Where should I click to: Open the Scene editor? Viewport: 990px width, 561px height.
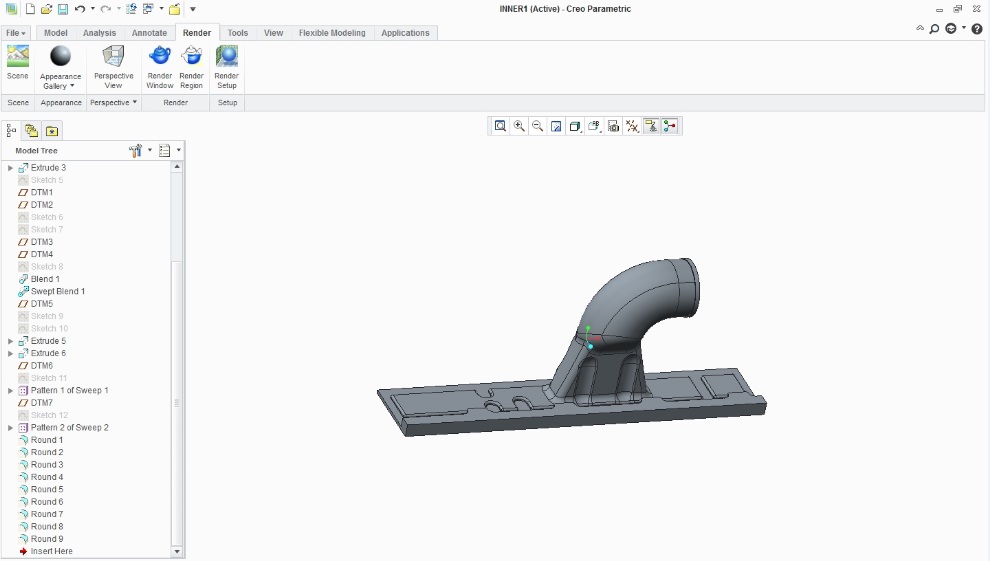(18, 63)
